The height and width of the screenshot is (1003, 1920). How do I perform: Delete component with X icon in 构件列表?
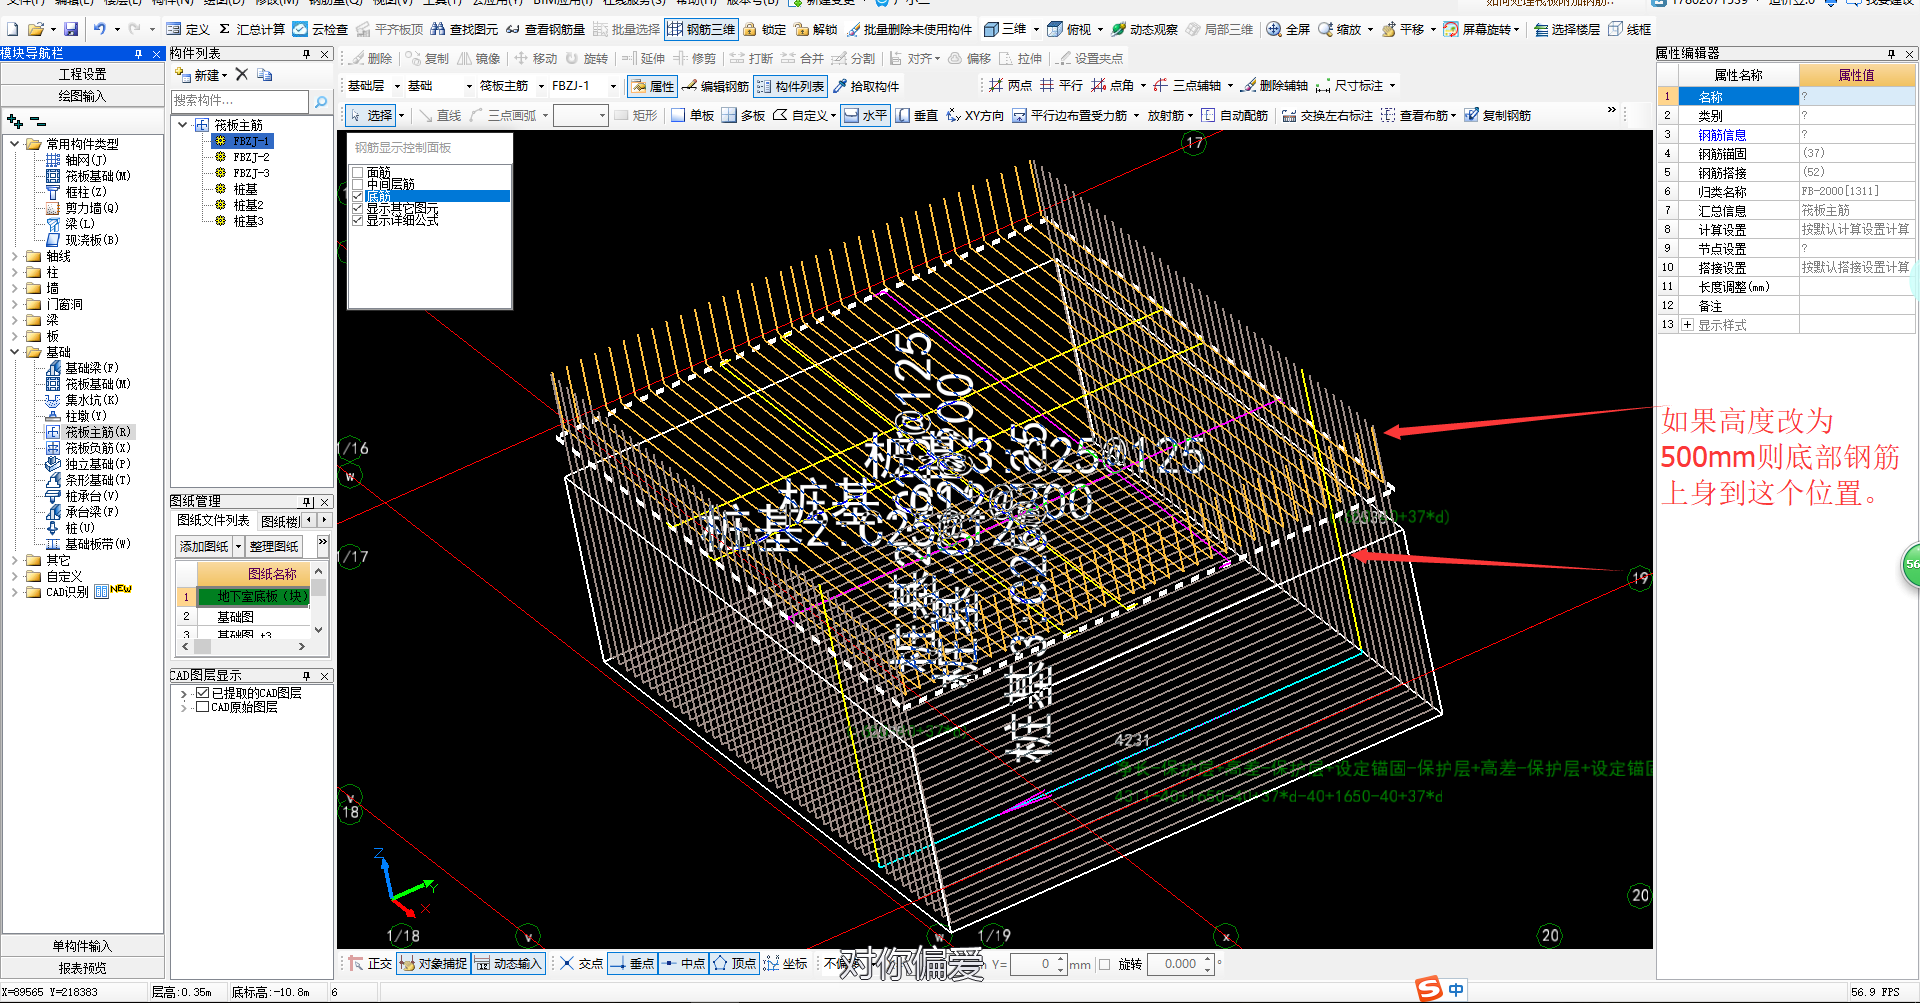[241, 75]
